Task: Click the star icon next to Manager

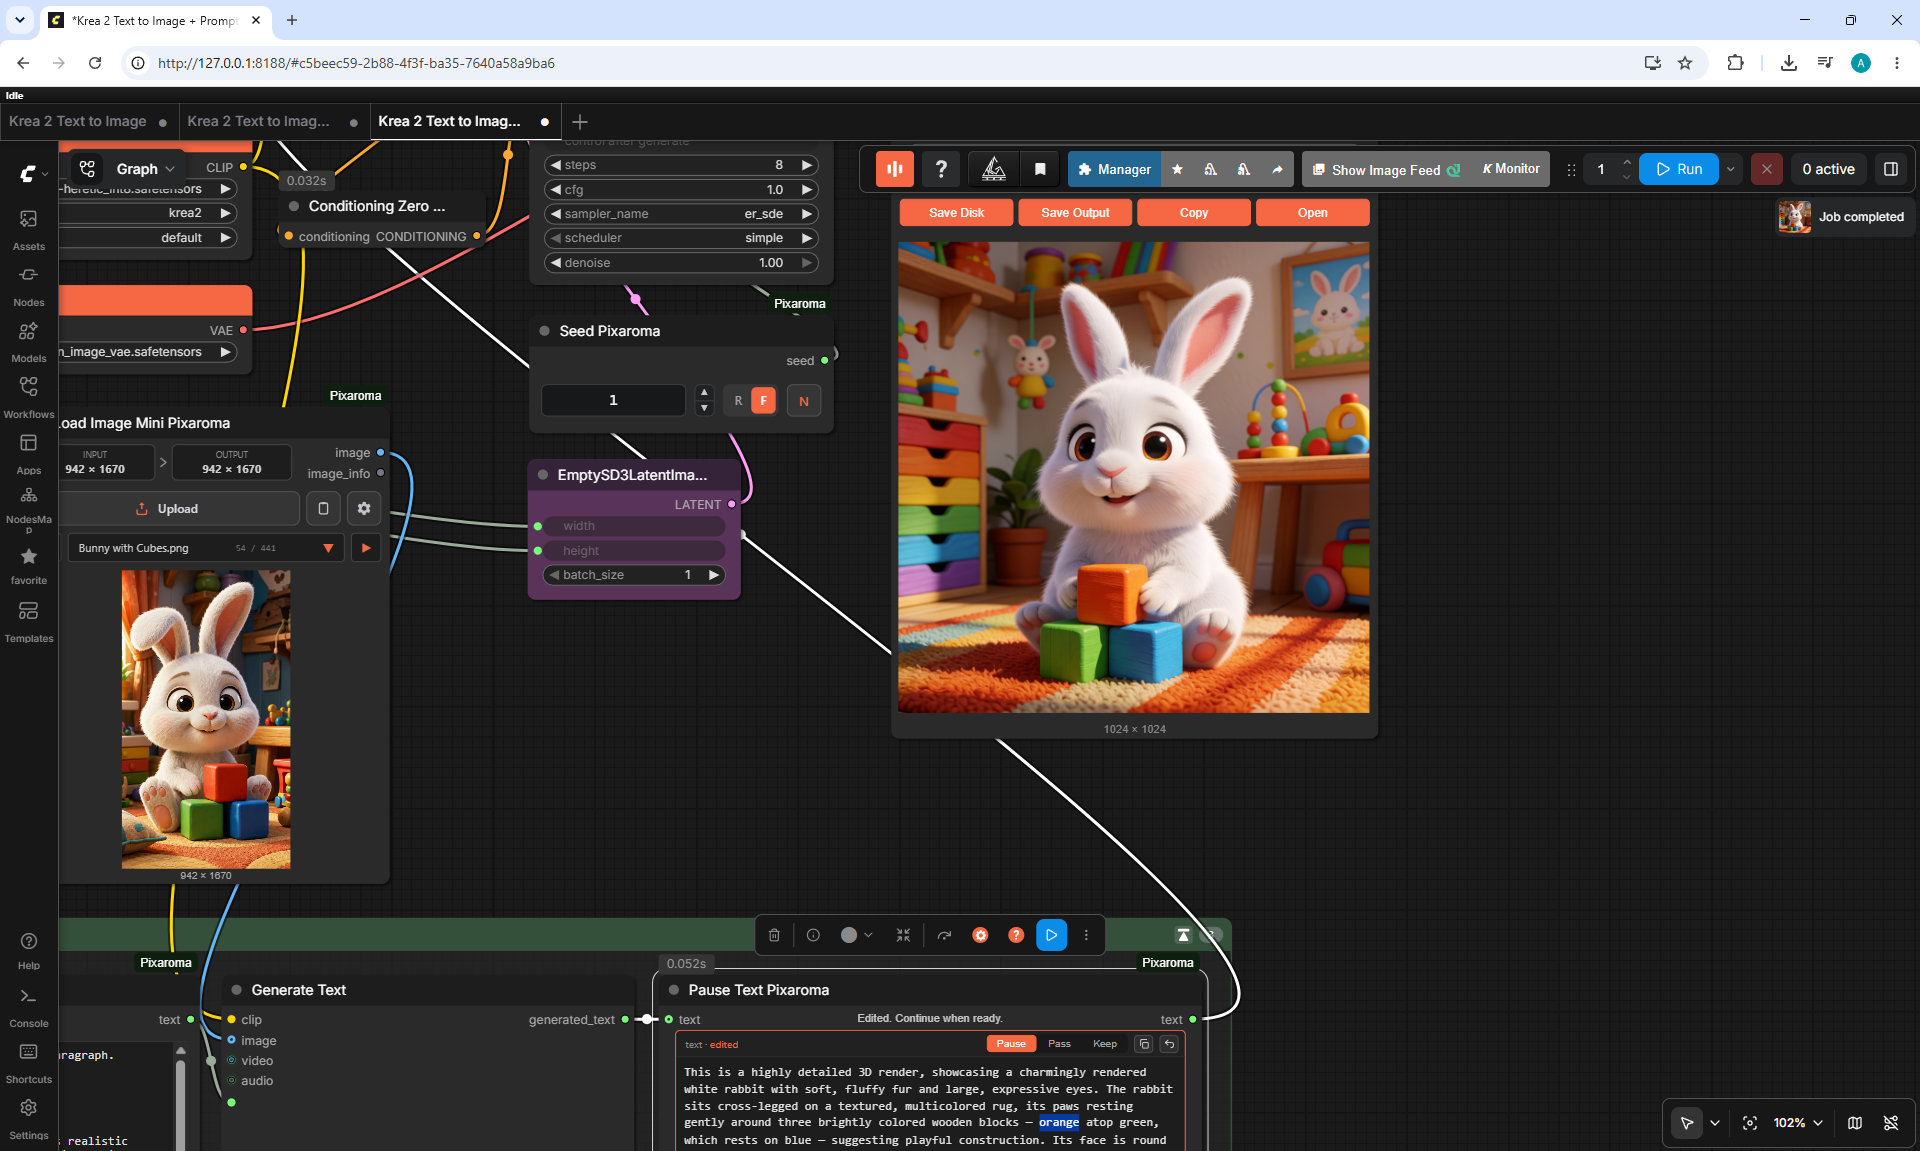Action: point(1177,169)
